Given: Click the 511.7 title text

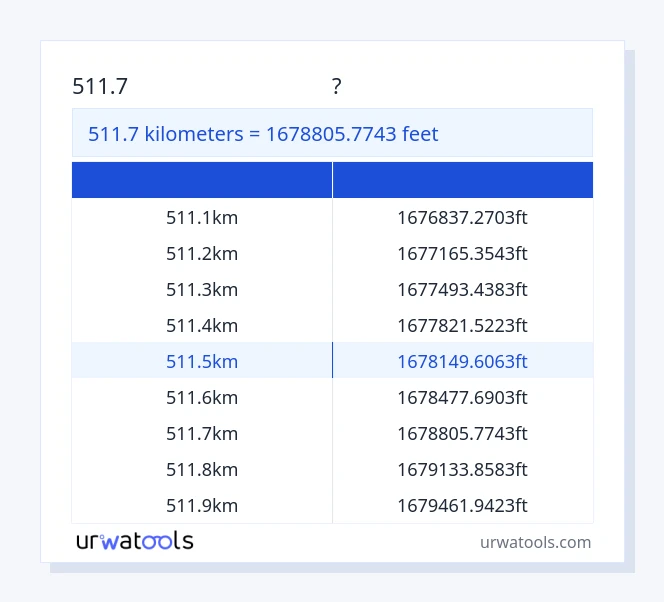Looking at the screenshot, I should pyautogui.click(x=100, y=87).
